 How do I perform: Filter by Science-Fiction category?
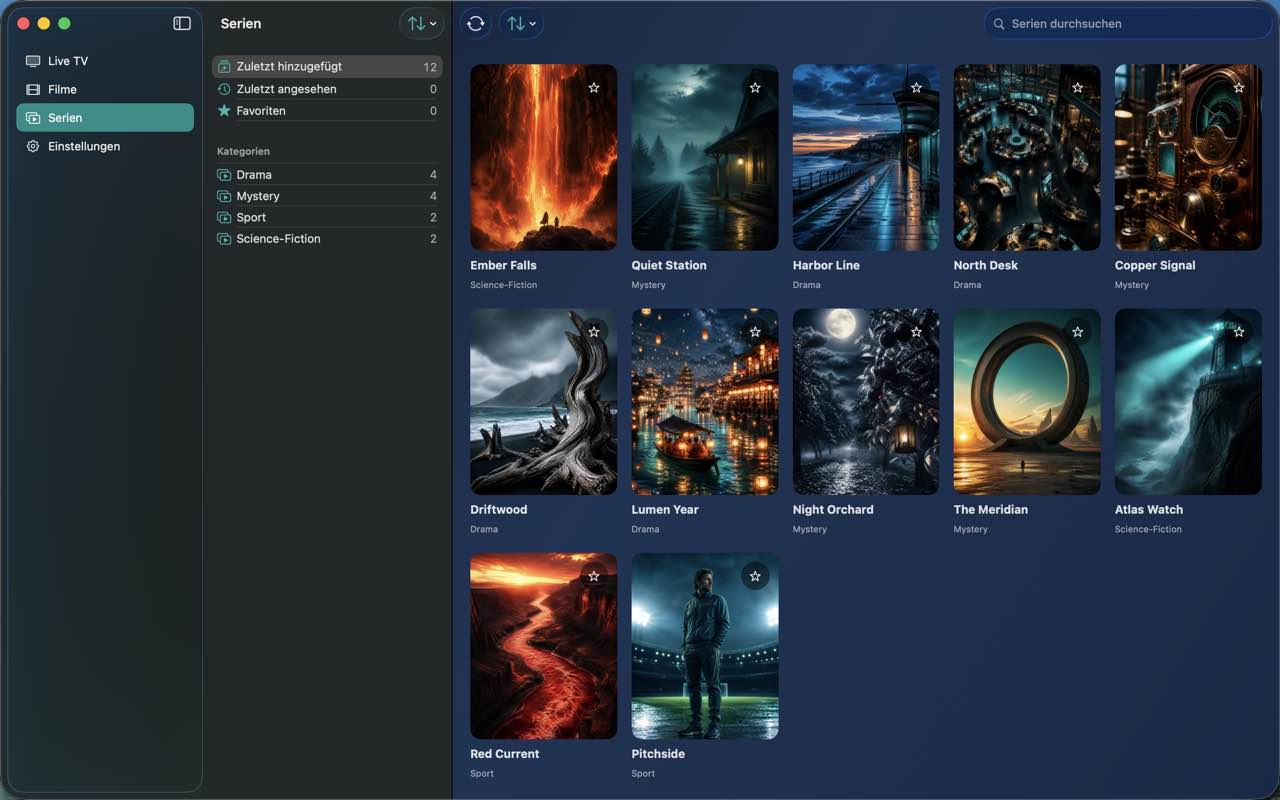click(x=327, y=239)
